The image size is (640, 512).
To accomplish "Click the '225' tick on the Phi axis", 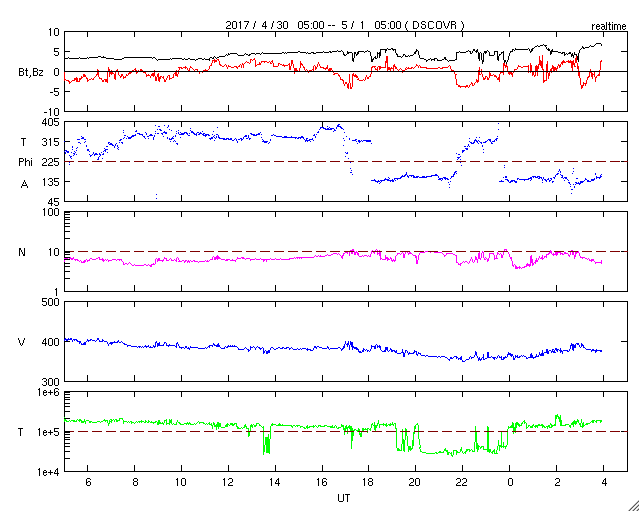I will point(51,162).
